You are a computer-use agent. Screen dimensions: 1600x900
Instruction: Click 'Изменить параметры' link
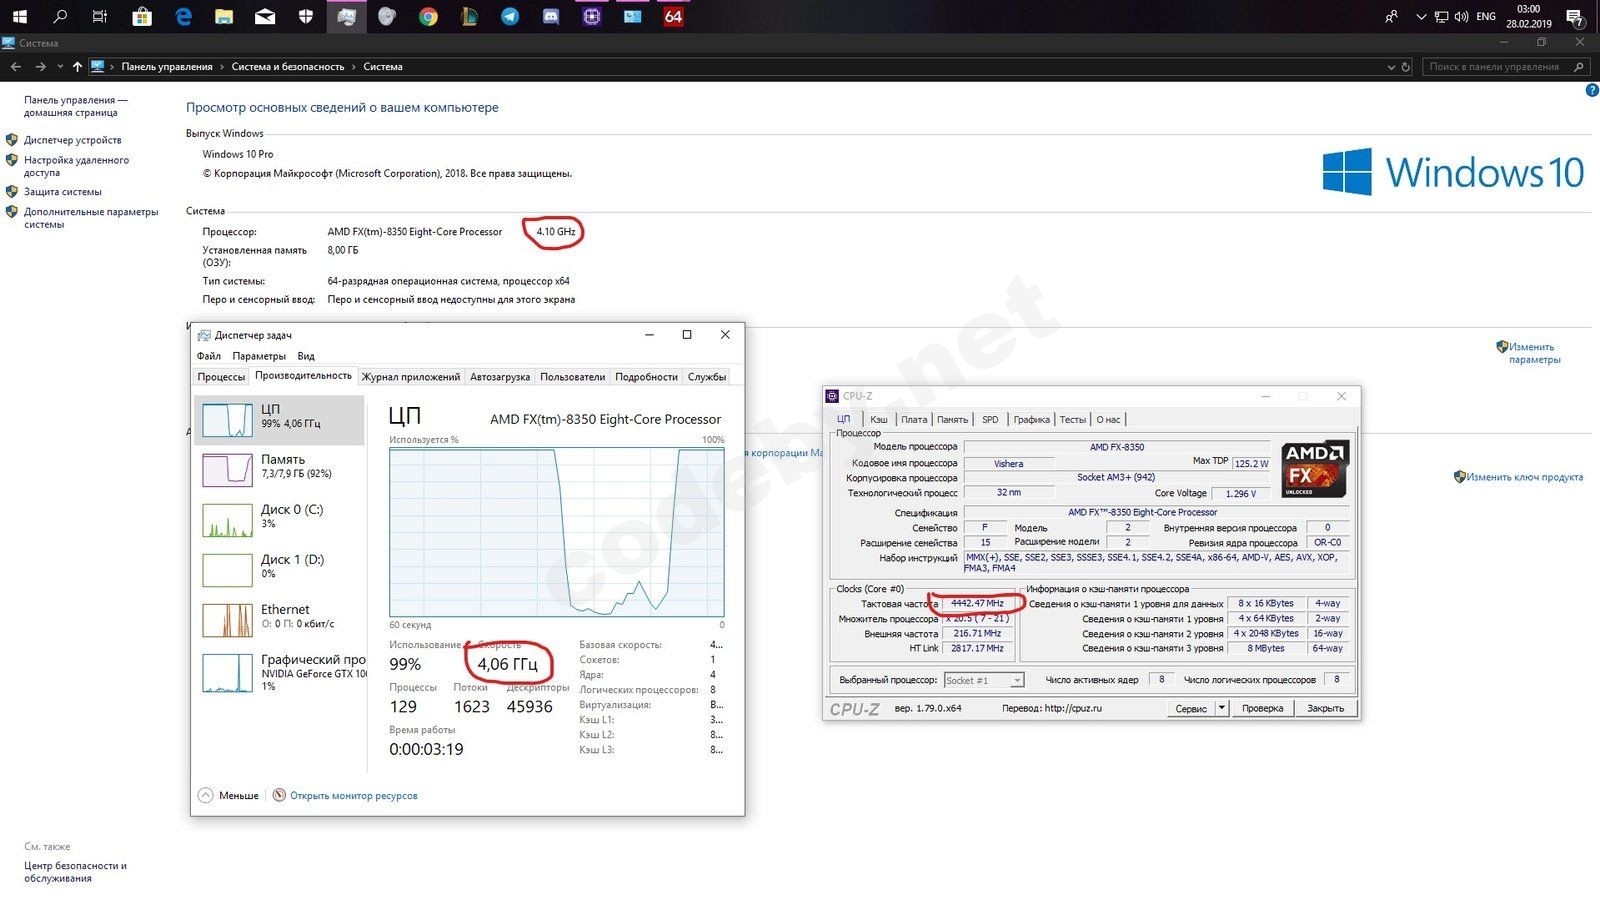coord(1534,353)
